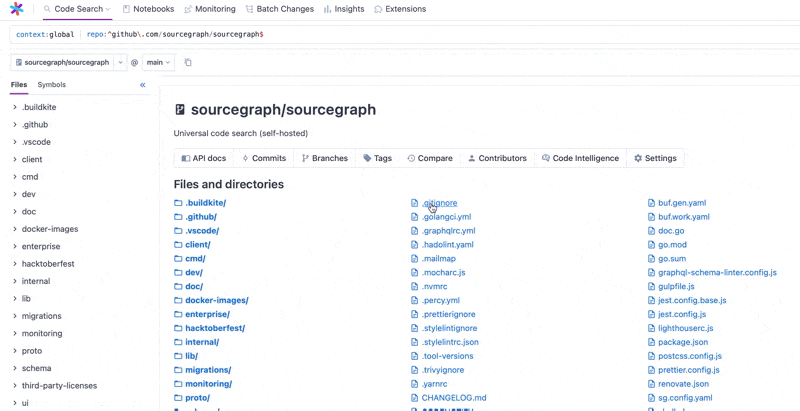View Commits
Image resolution: width=800 pixels, height=411 pixels.
[x=264, y=158]
